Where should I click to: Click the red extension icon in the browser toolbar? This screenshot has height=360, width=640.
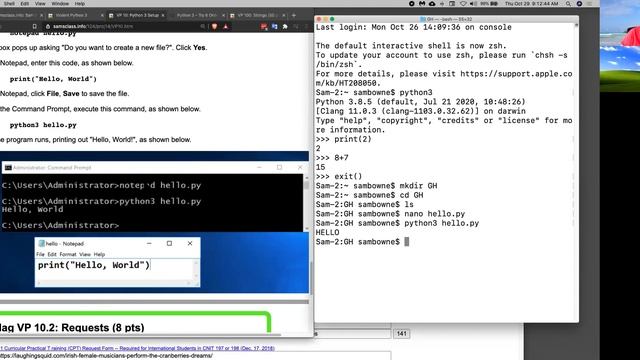(x=264, y=26)
